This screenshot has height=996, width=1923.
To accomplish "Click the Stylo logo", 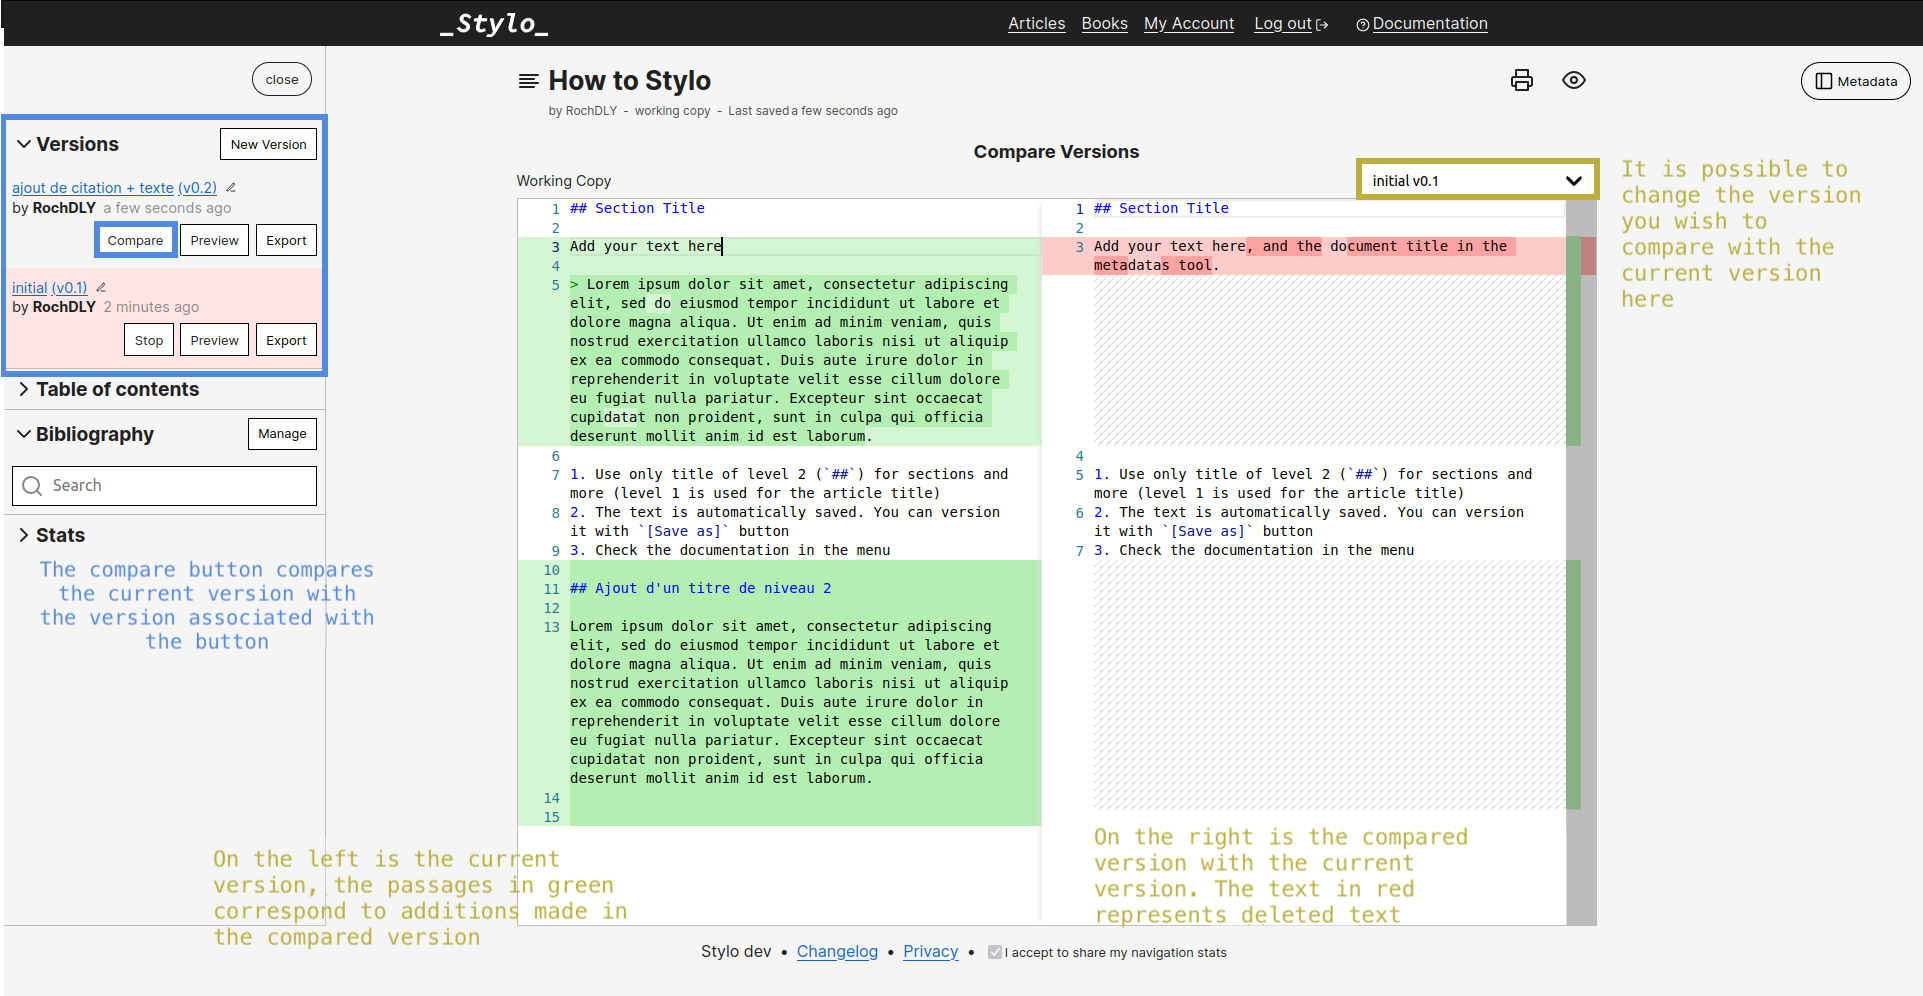I will 494,23.
